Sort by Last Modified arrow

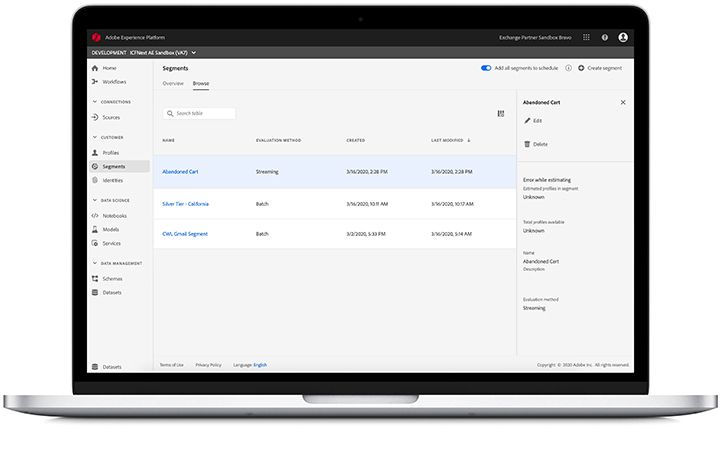[x=469, y=140]
